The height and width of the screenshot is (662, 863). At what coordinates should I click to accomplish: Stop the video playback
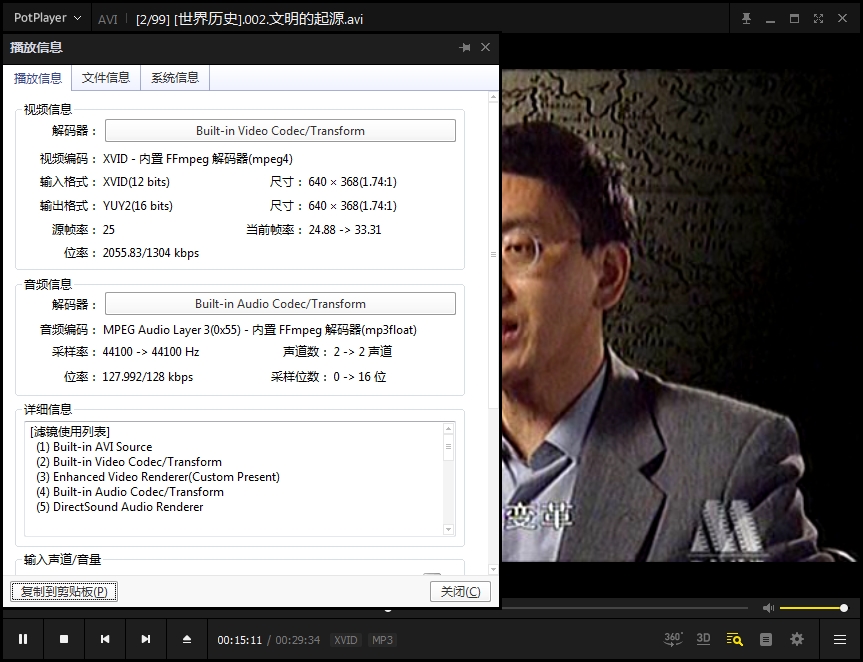click(64, 639)
